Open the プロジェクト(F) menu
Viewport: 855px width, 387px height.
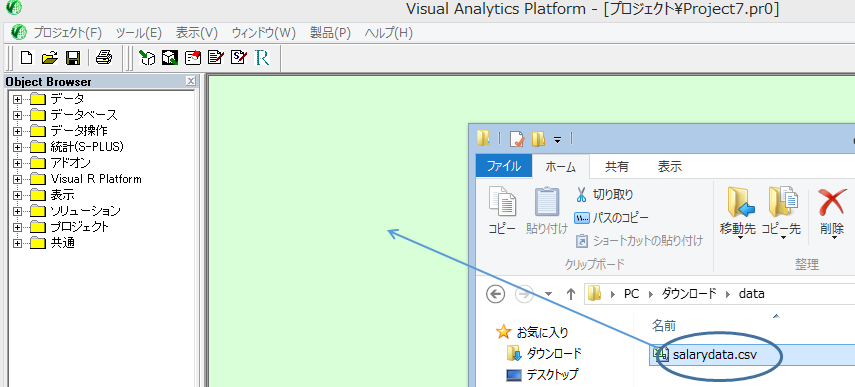tap(68, 33)
